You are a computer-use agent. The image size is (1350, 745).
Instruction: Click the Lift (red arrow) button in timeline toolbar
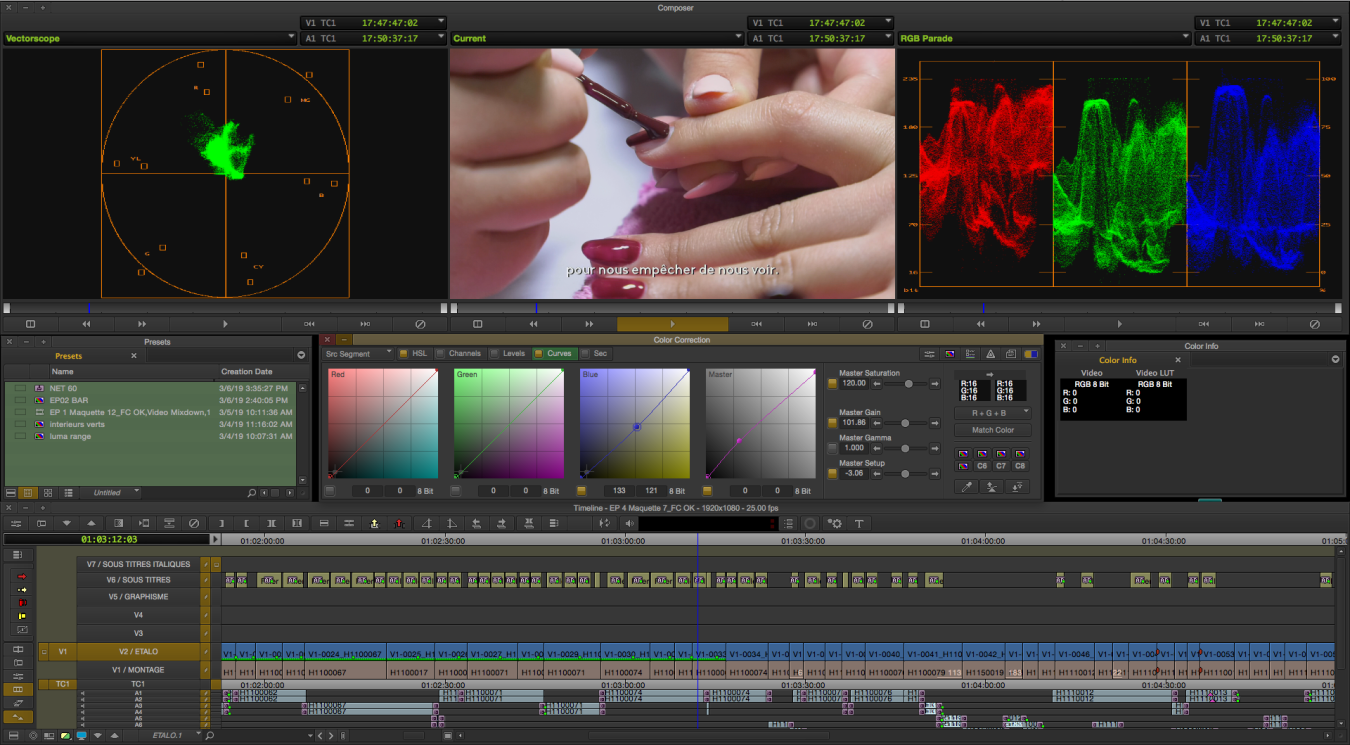(x=399, y=523)
